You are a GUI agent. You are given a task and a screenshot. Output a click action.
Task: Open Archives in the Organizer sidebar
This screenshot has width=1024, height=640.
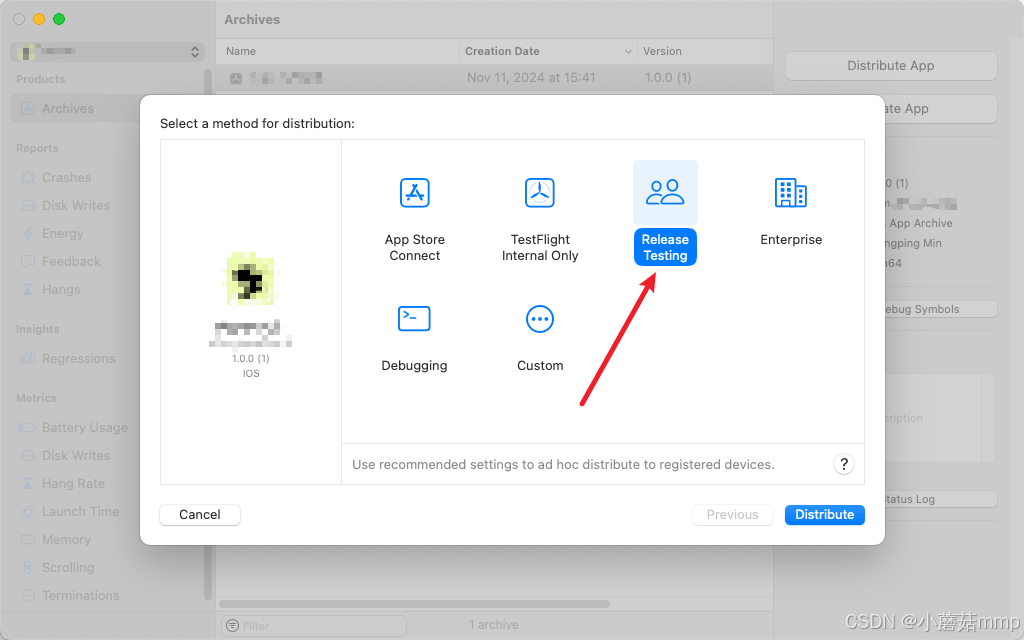pos(68,108)
